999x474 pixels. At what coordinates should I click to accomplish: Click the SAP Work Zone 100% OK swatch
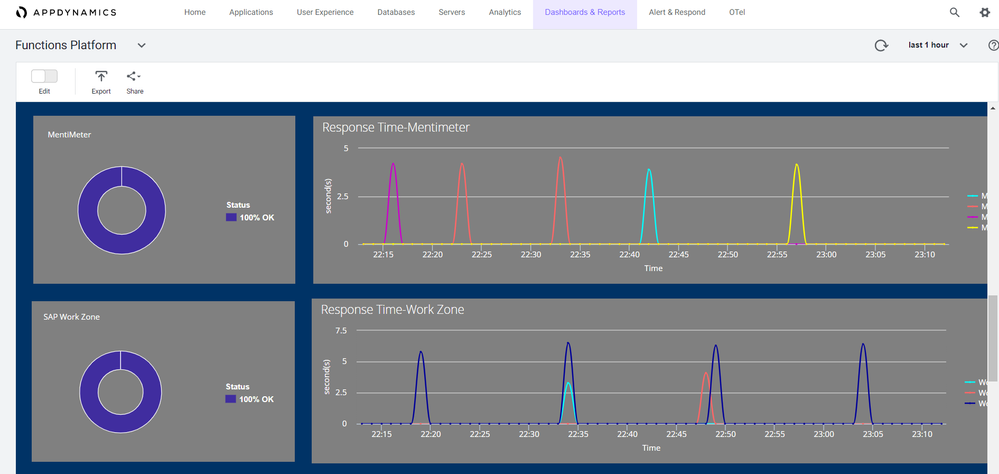(x=231, y=399)
